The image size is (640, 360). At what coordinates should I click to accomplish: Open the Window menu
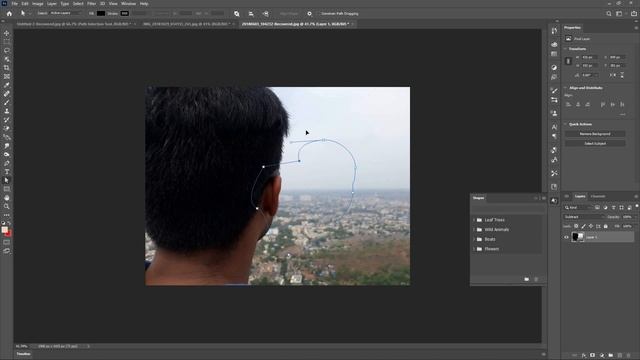pyautogui.click(x=129, y=4)
